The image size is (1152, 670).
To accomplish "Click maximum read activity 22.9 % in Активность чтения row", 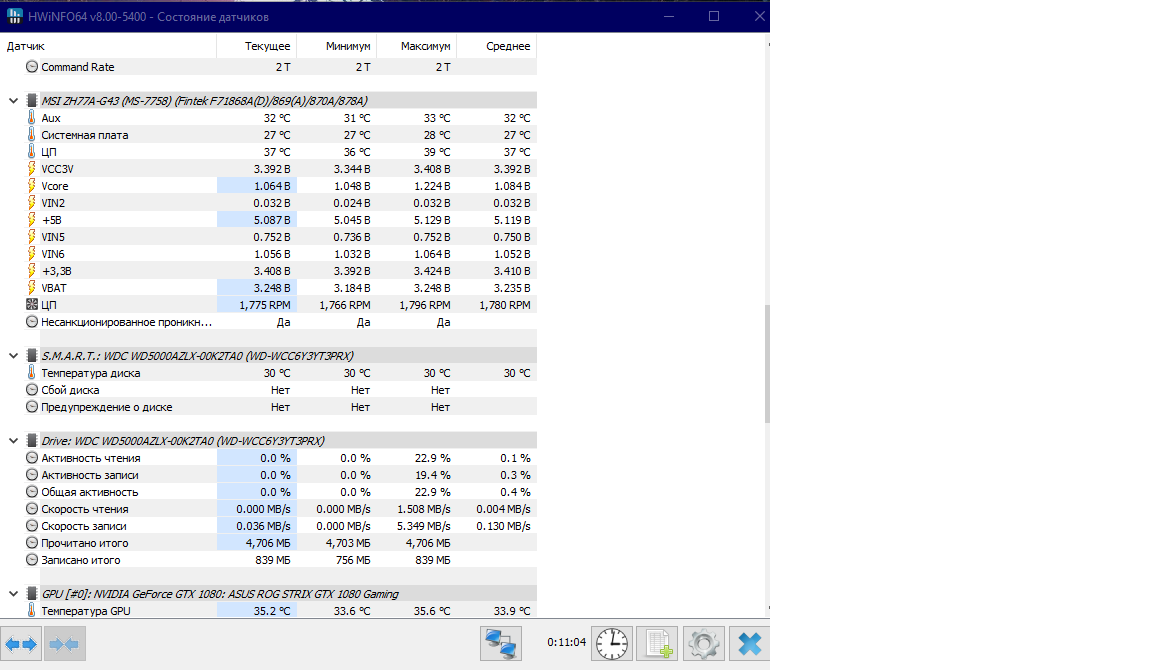I will point(433,458).
